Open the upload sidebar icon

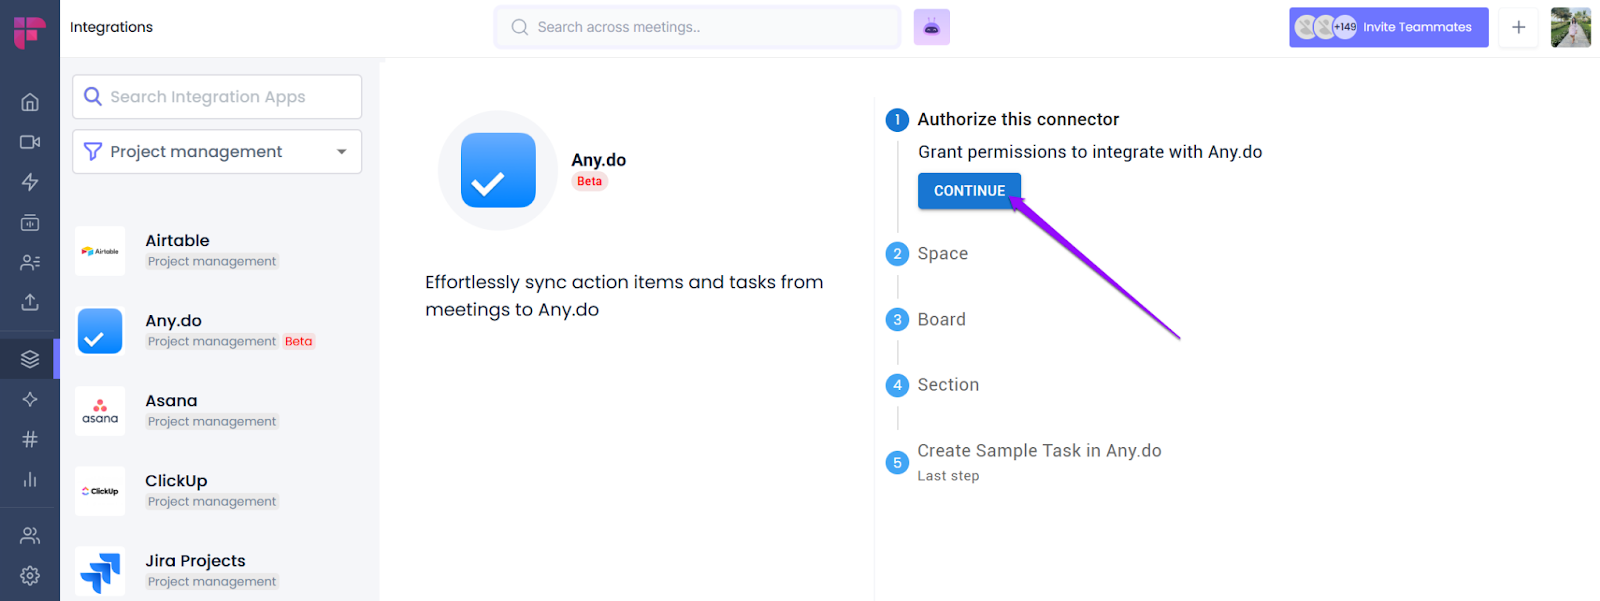click(x=30, y=302)
